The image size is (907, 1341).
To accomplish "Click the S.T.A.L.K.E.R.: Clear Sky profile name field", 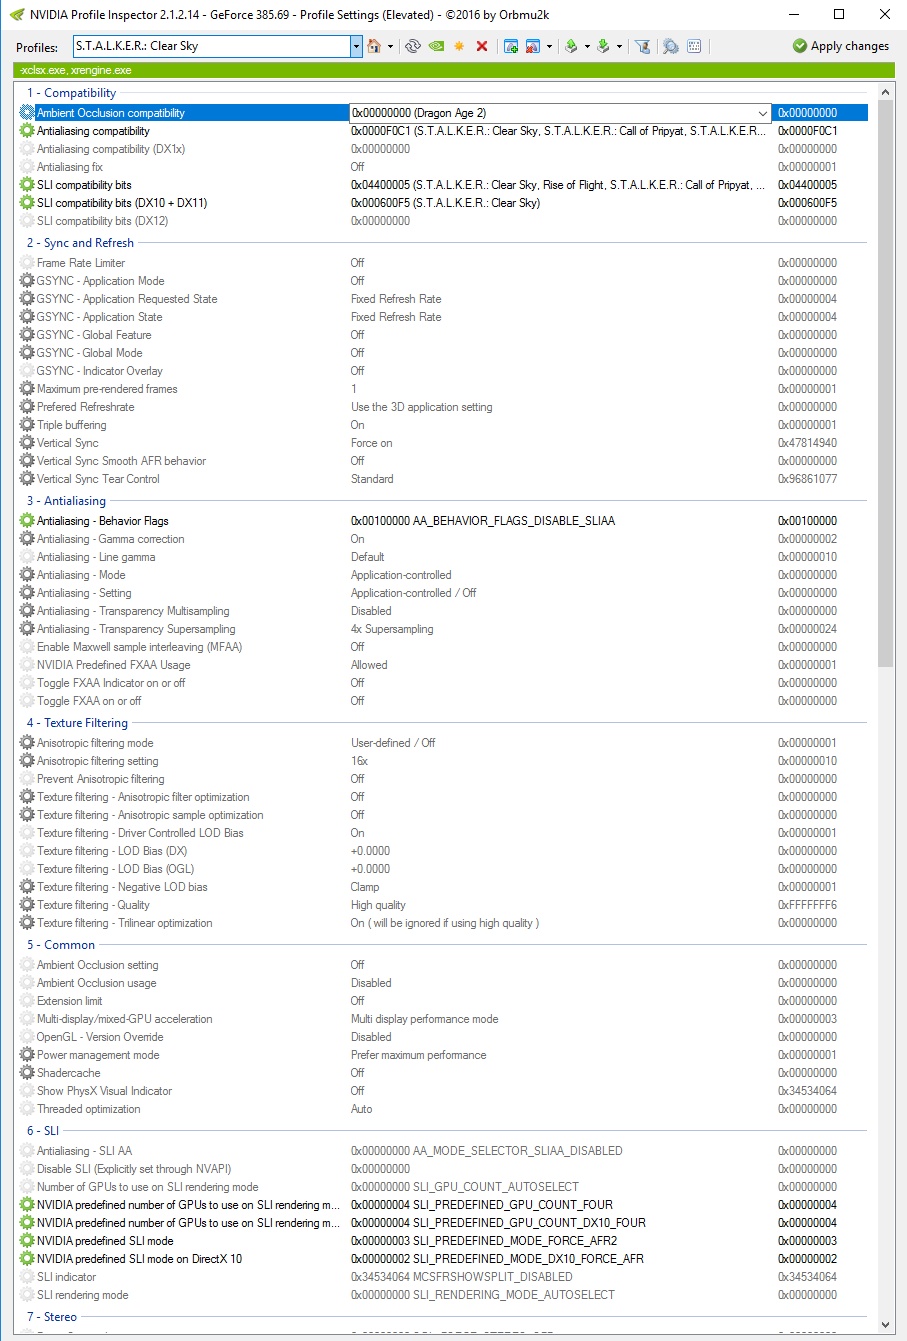I will [211, 46].
